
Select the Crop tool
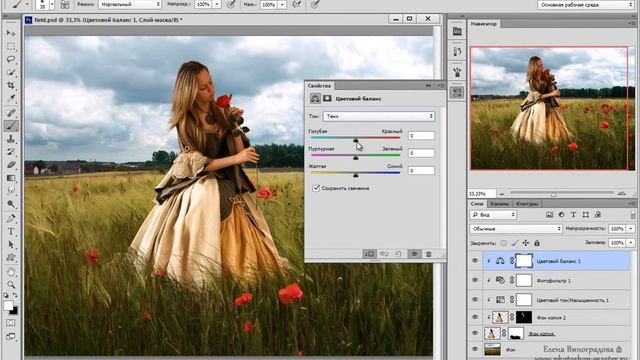click(11, 86)
